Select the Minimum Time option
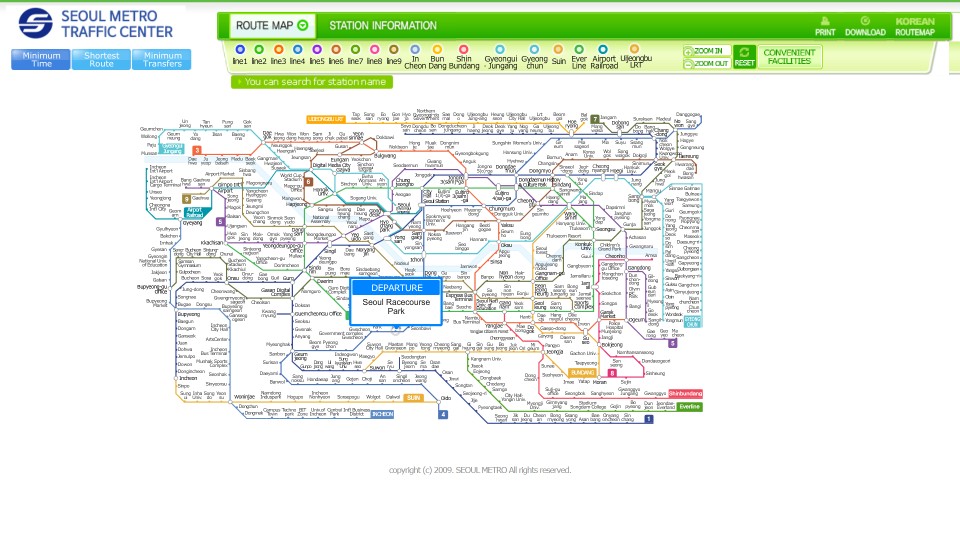This screenshot has height=540, width=960. tap(40, 59)
